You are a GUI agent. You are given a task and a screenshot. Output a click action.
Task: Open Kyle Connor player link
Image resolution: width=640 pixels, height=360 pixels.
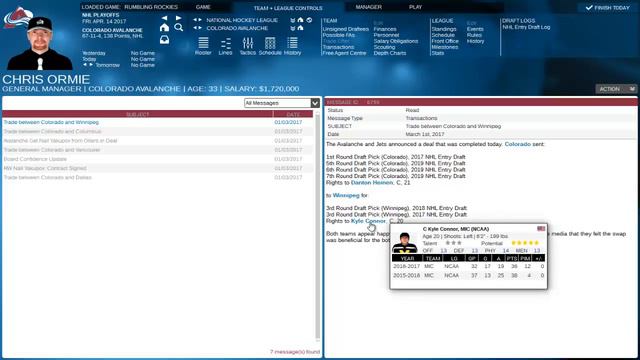[x=368, y=221]
